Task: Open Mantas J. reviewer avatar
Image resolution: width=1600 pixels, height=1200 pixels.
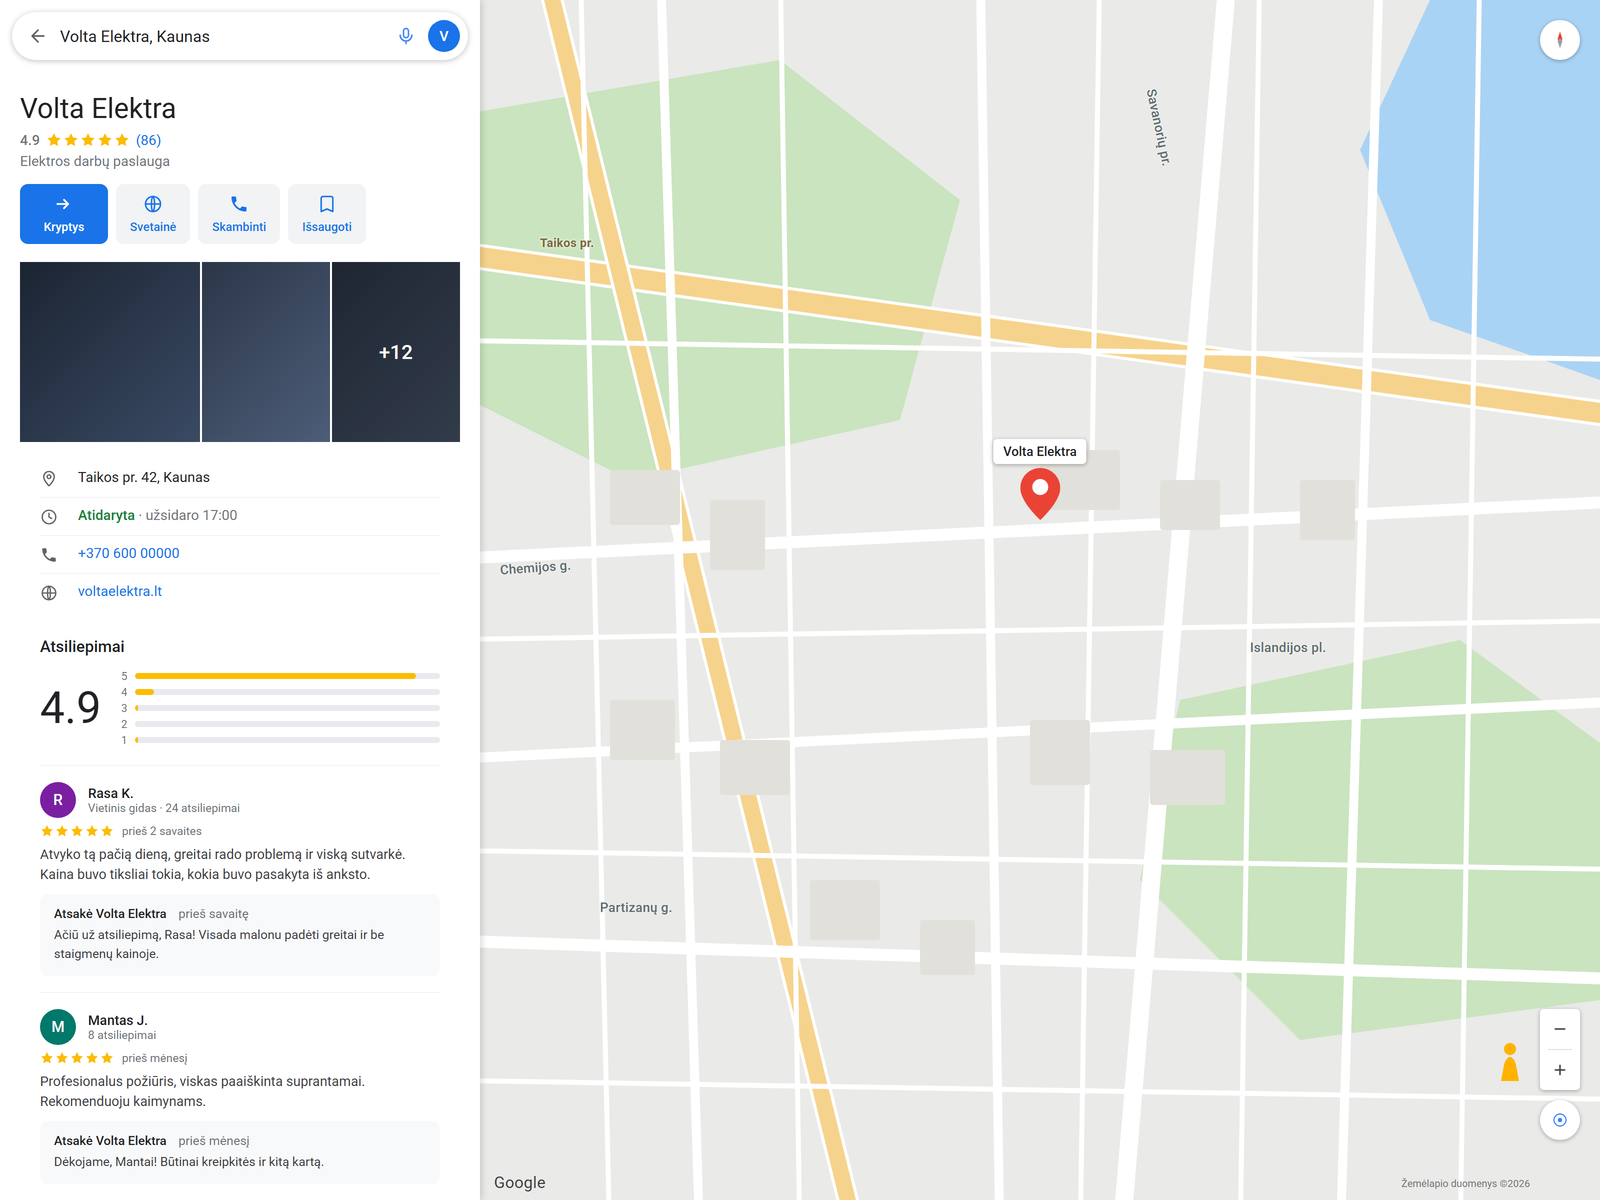Action: pyautogui.click(x=58, y=1027)
